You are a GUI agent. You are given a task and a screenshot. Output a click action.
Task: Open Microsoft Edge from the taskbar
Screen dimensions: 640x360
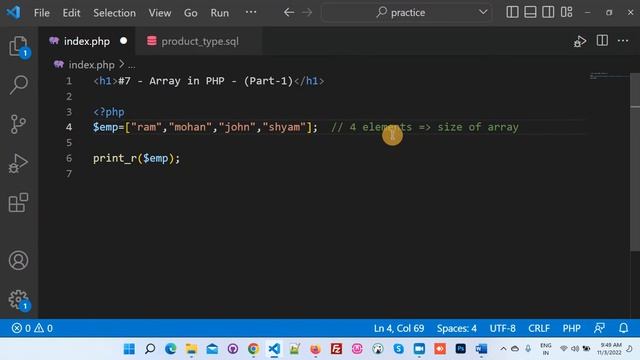(171, 349)
